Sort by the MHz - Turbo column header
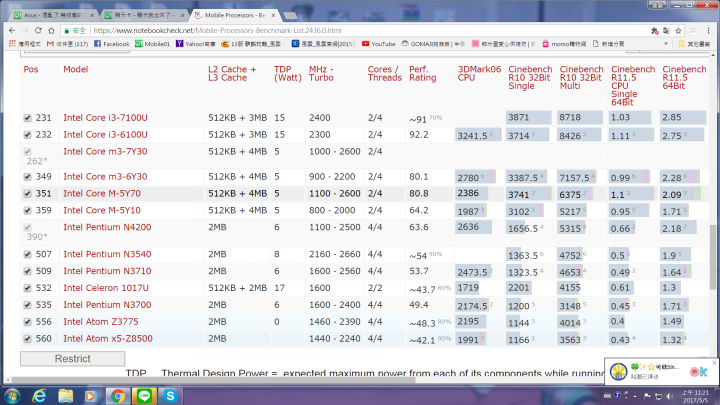 [x=321, y=73]
